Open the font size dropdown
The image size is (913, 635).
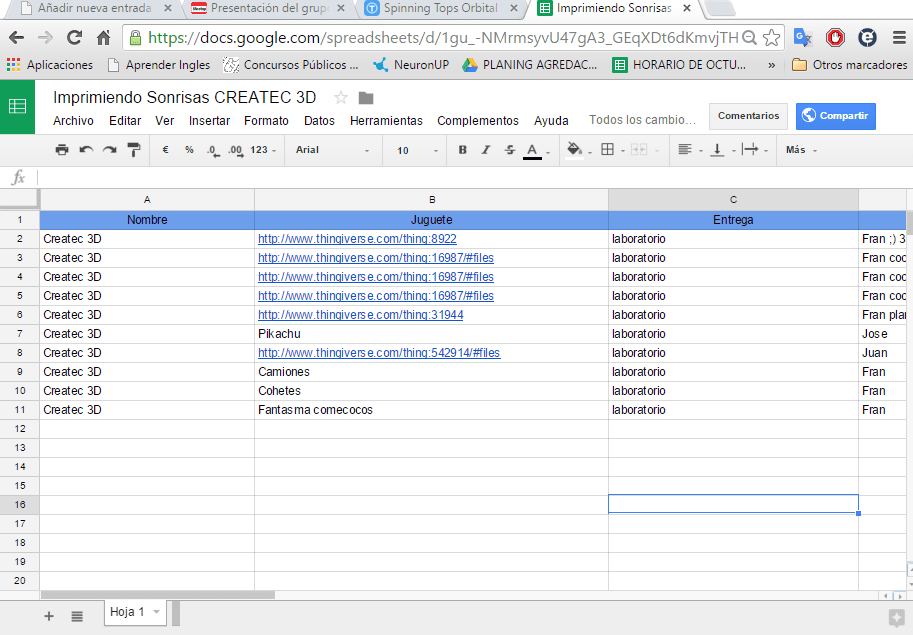click(413, 150)
